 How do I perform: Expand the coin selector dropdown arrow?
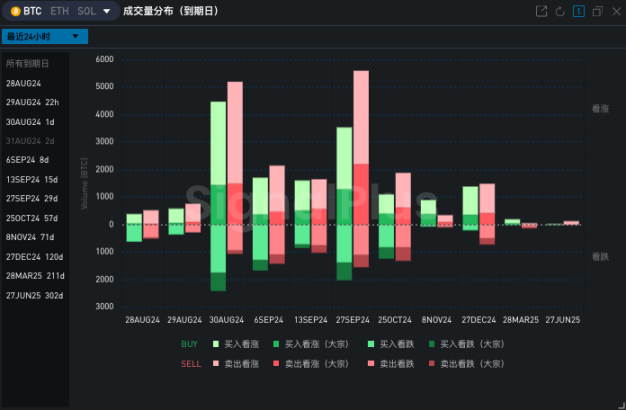(x=107, y=11)
